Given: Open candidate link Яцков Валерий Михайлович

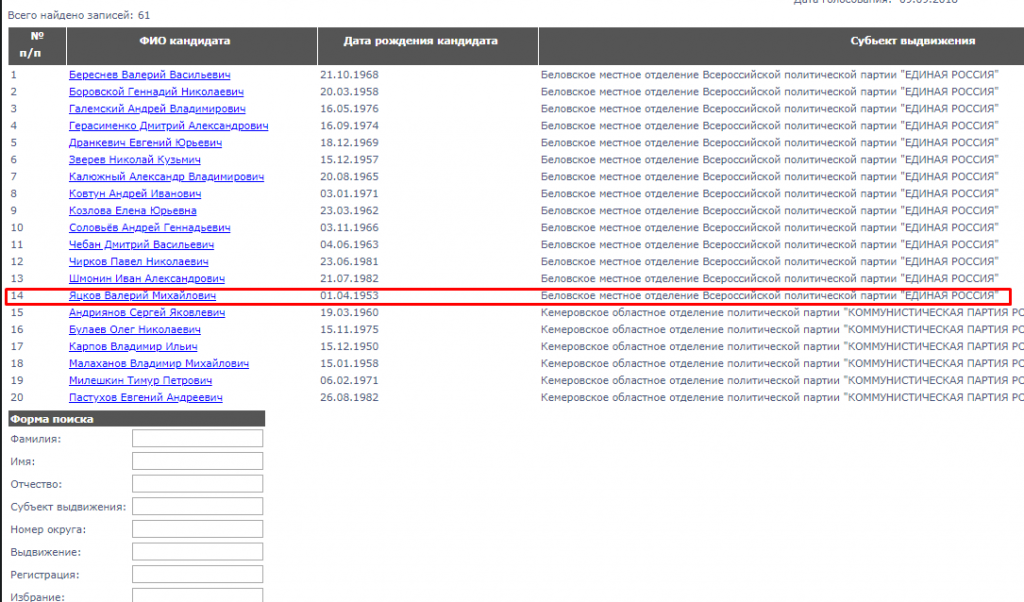Looking at the screenshot, I should (142, 296).
